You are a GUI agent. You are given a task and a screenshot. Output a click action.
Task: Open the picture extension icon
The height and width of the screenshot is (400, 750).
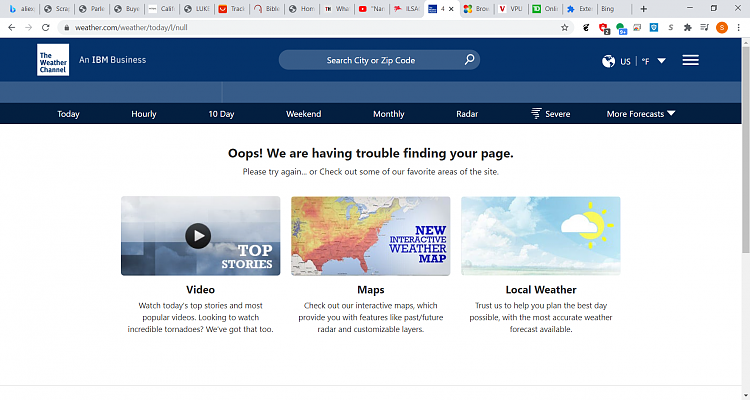point(637,28)
